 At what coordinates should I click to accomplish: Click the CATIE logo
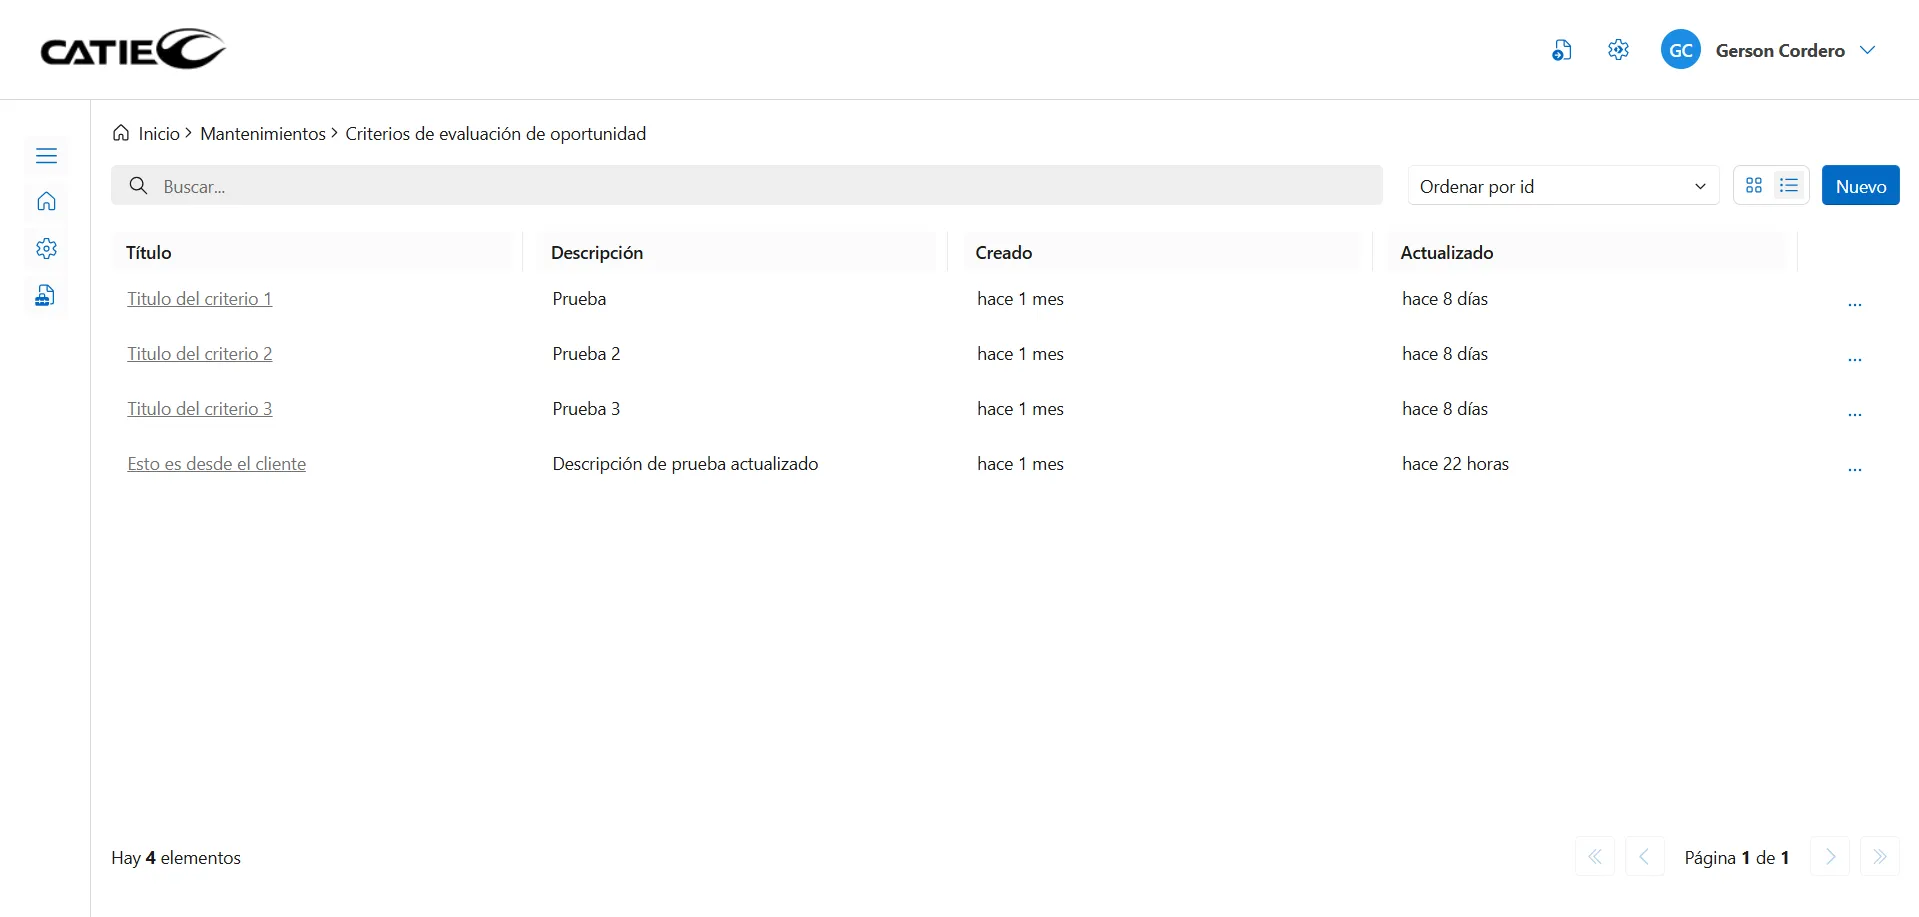pos(133,49)
